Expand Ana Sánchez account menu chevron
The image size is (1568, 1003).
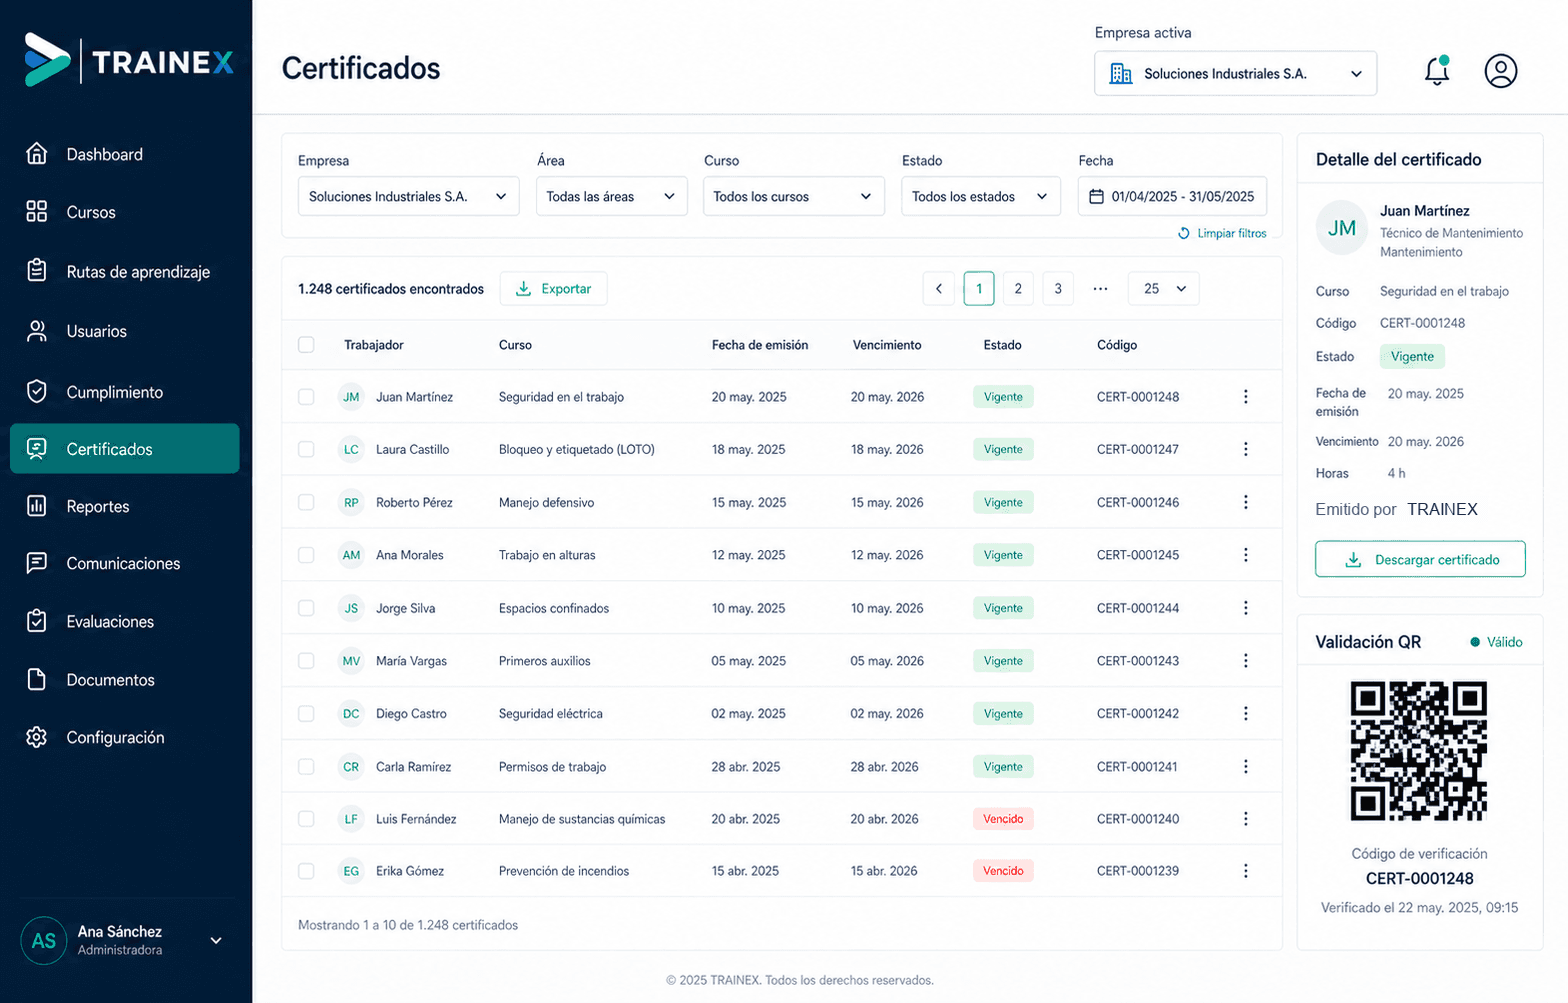pos(216,941)
